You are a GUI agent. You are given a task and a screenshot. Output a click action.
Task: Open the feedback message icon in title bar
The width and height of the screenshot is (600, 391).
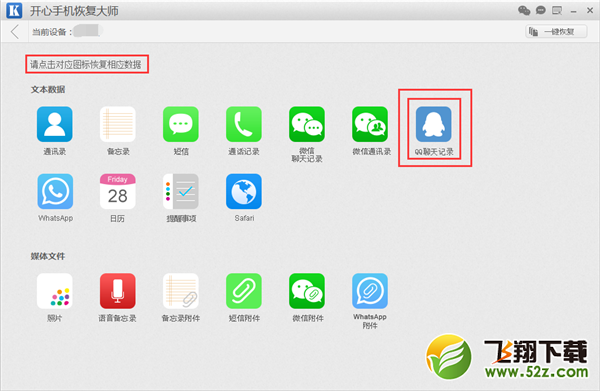pos(557,10)
